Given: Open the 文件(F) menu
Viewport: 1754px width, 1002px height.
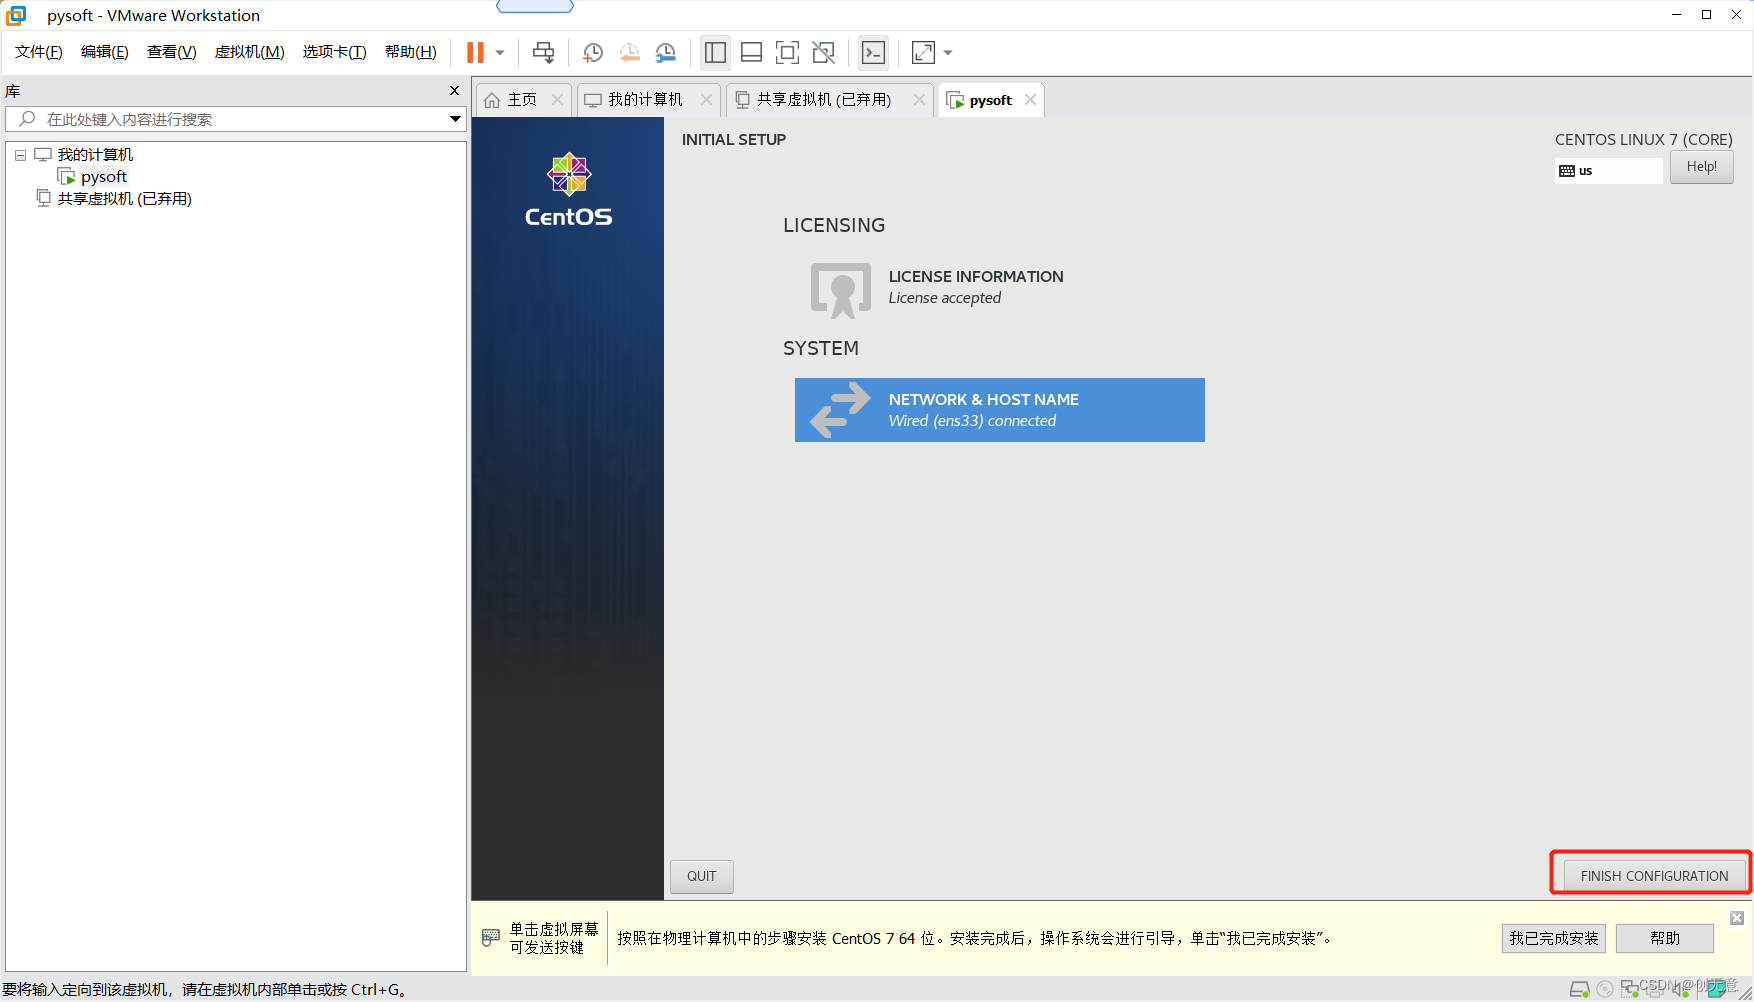Looking at the screenshot, I should point(39,52).
